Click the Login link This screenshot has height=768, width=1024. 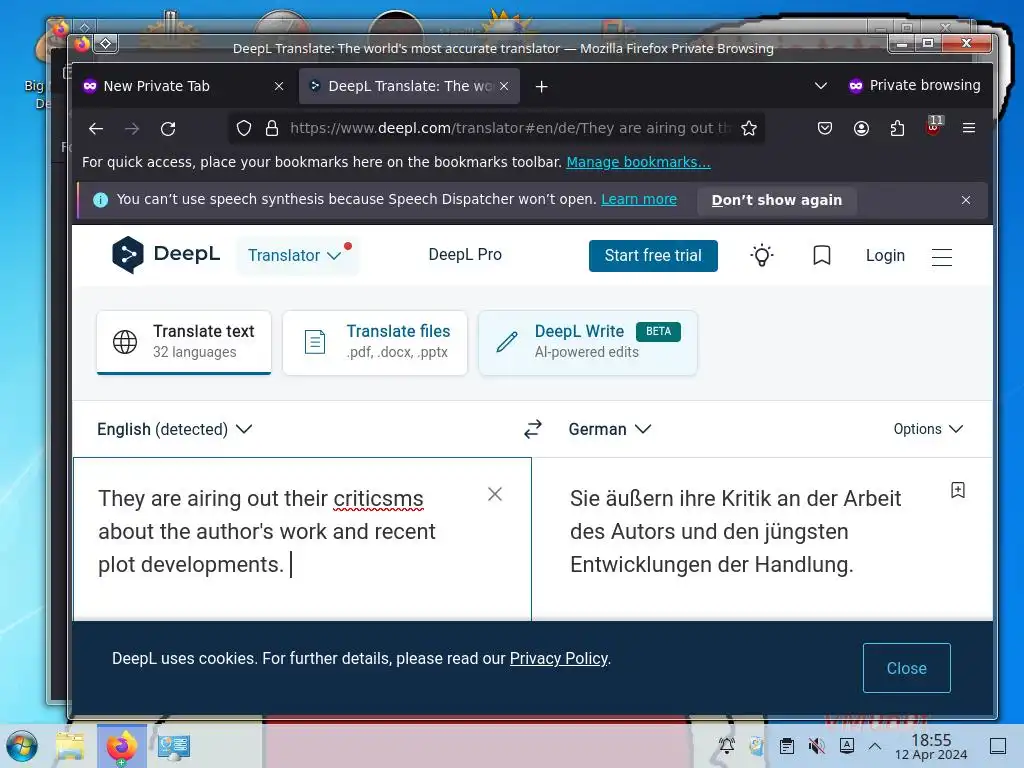[885, 255]
